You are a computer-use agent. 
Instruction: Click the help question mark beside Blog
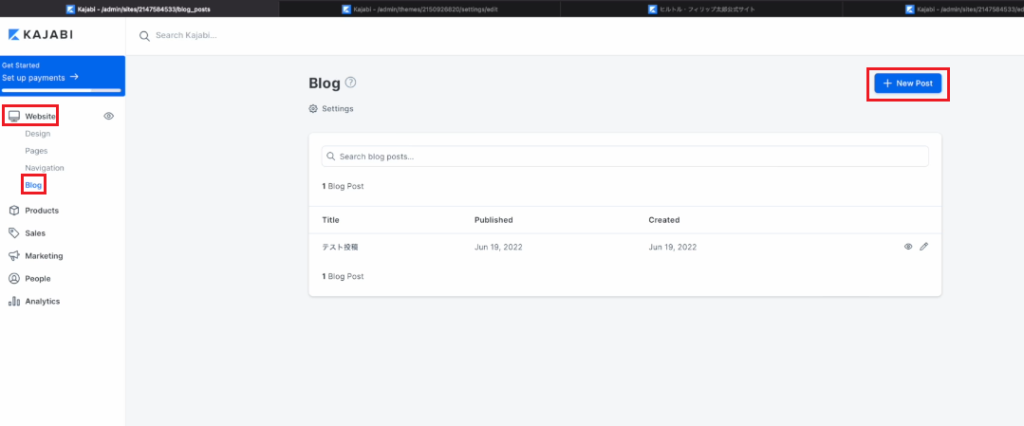(350, 83)
